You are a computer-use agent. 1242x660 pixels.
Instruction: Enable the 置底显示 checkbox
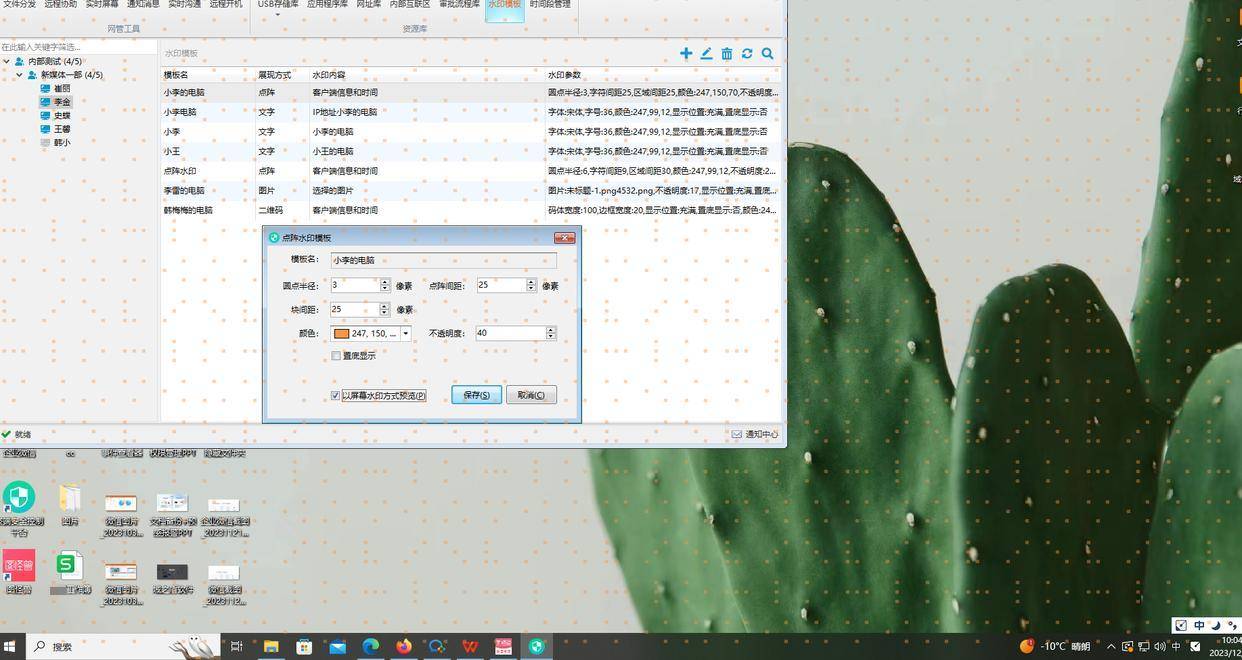(x=336, y=356)
